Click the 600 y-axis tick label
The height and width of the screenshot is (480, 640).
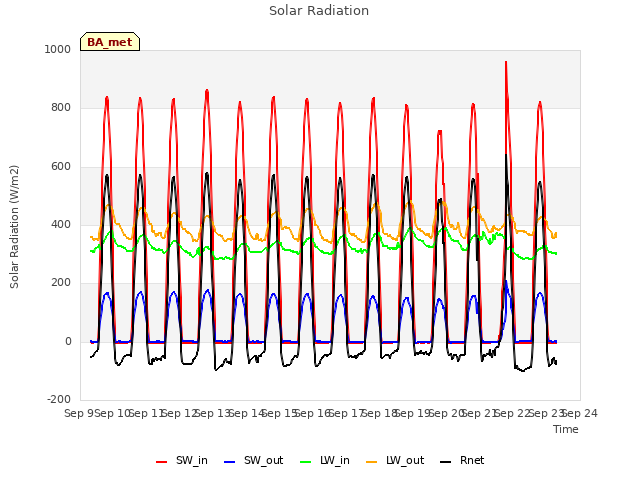61,167
